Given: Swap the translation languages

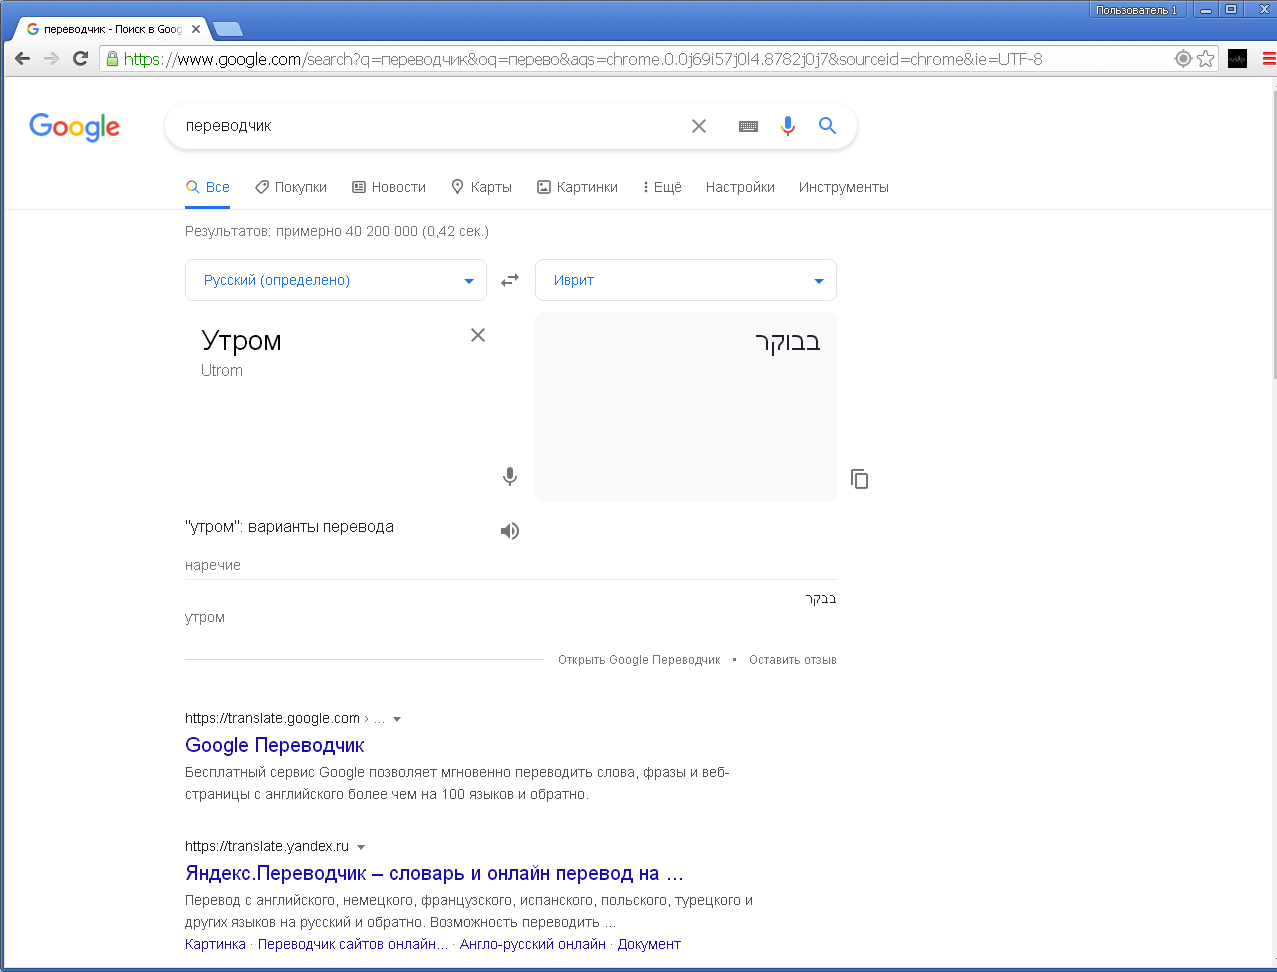Looking at the screenshot, I should click(510, 280).
